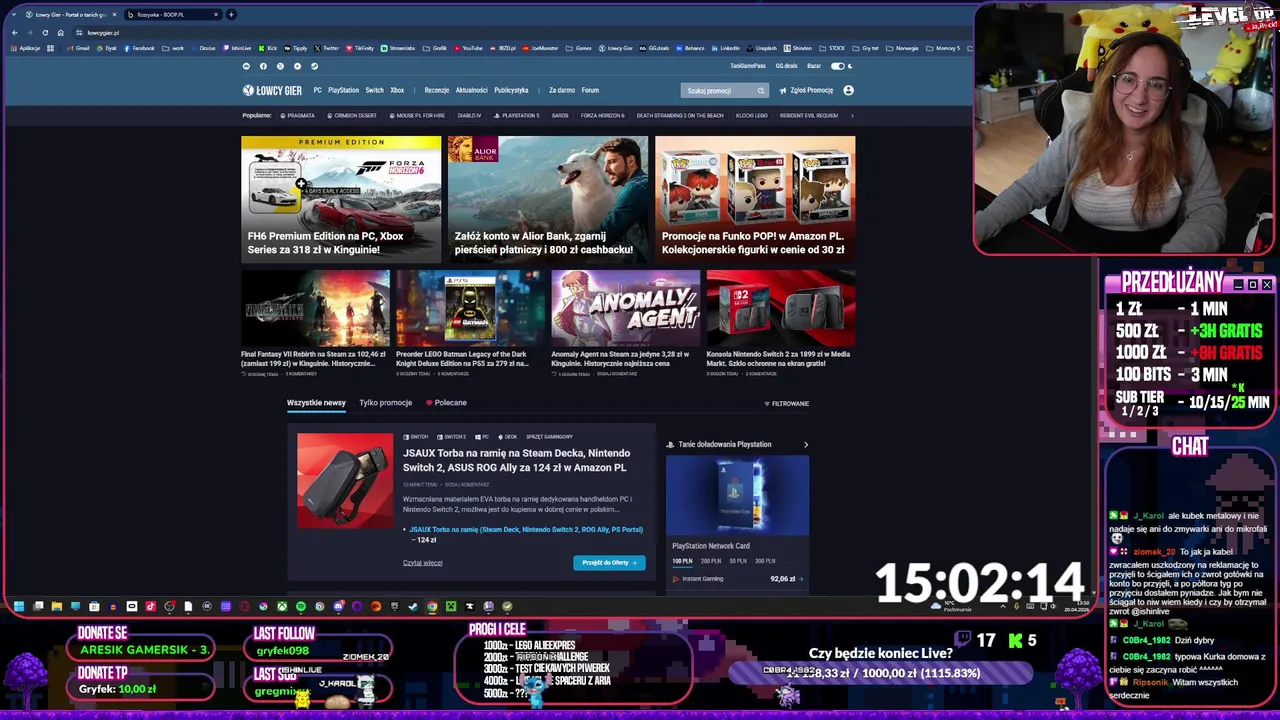Switch to Polecane tab

[446, 403]
